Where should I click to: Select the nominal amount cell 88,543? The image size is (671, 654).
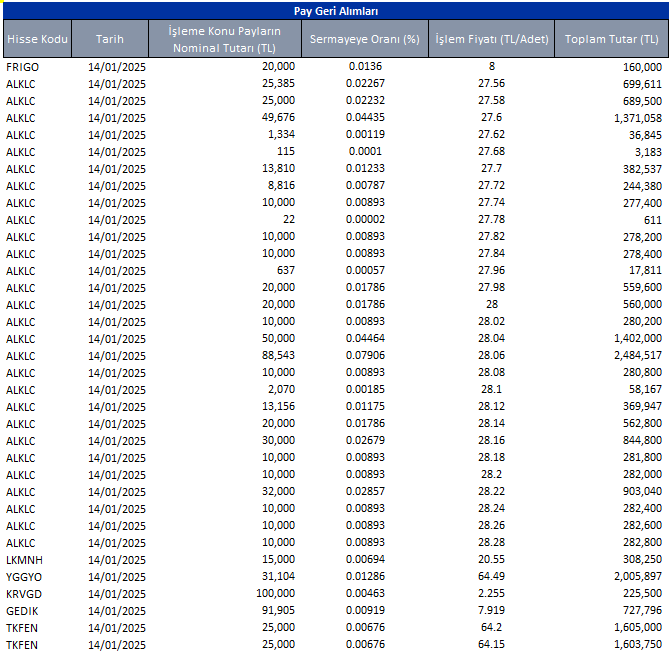coord(276,355)
